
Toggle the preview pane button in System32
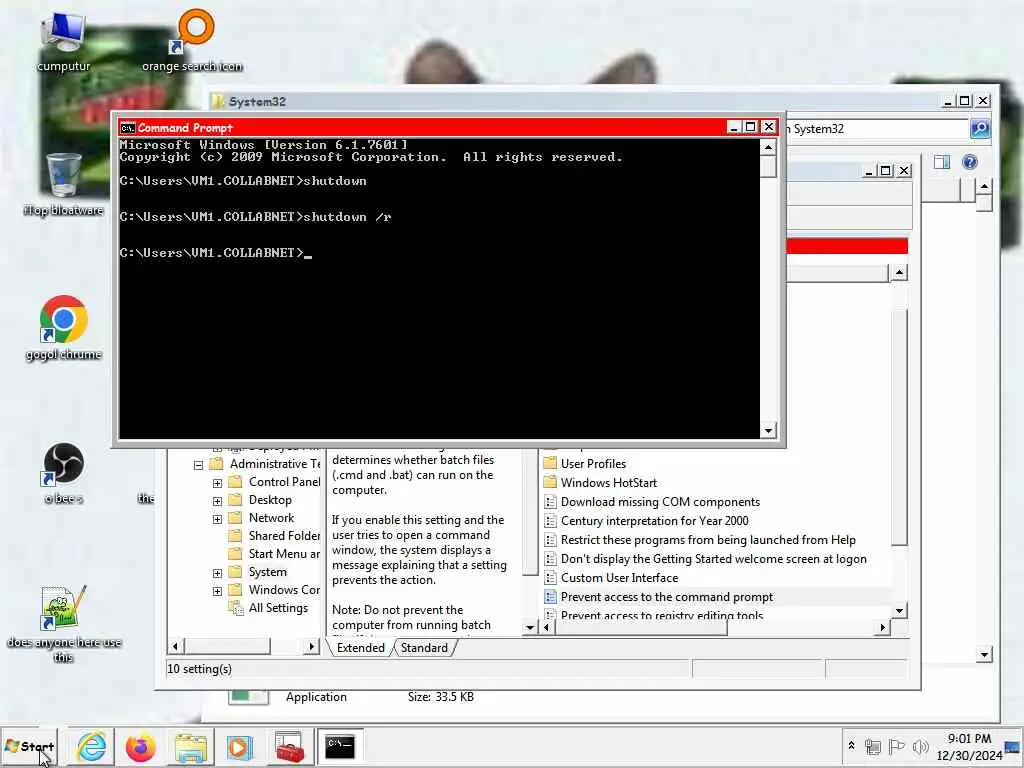click(942, 162)
